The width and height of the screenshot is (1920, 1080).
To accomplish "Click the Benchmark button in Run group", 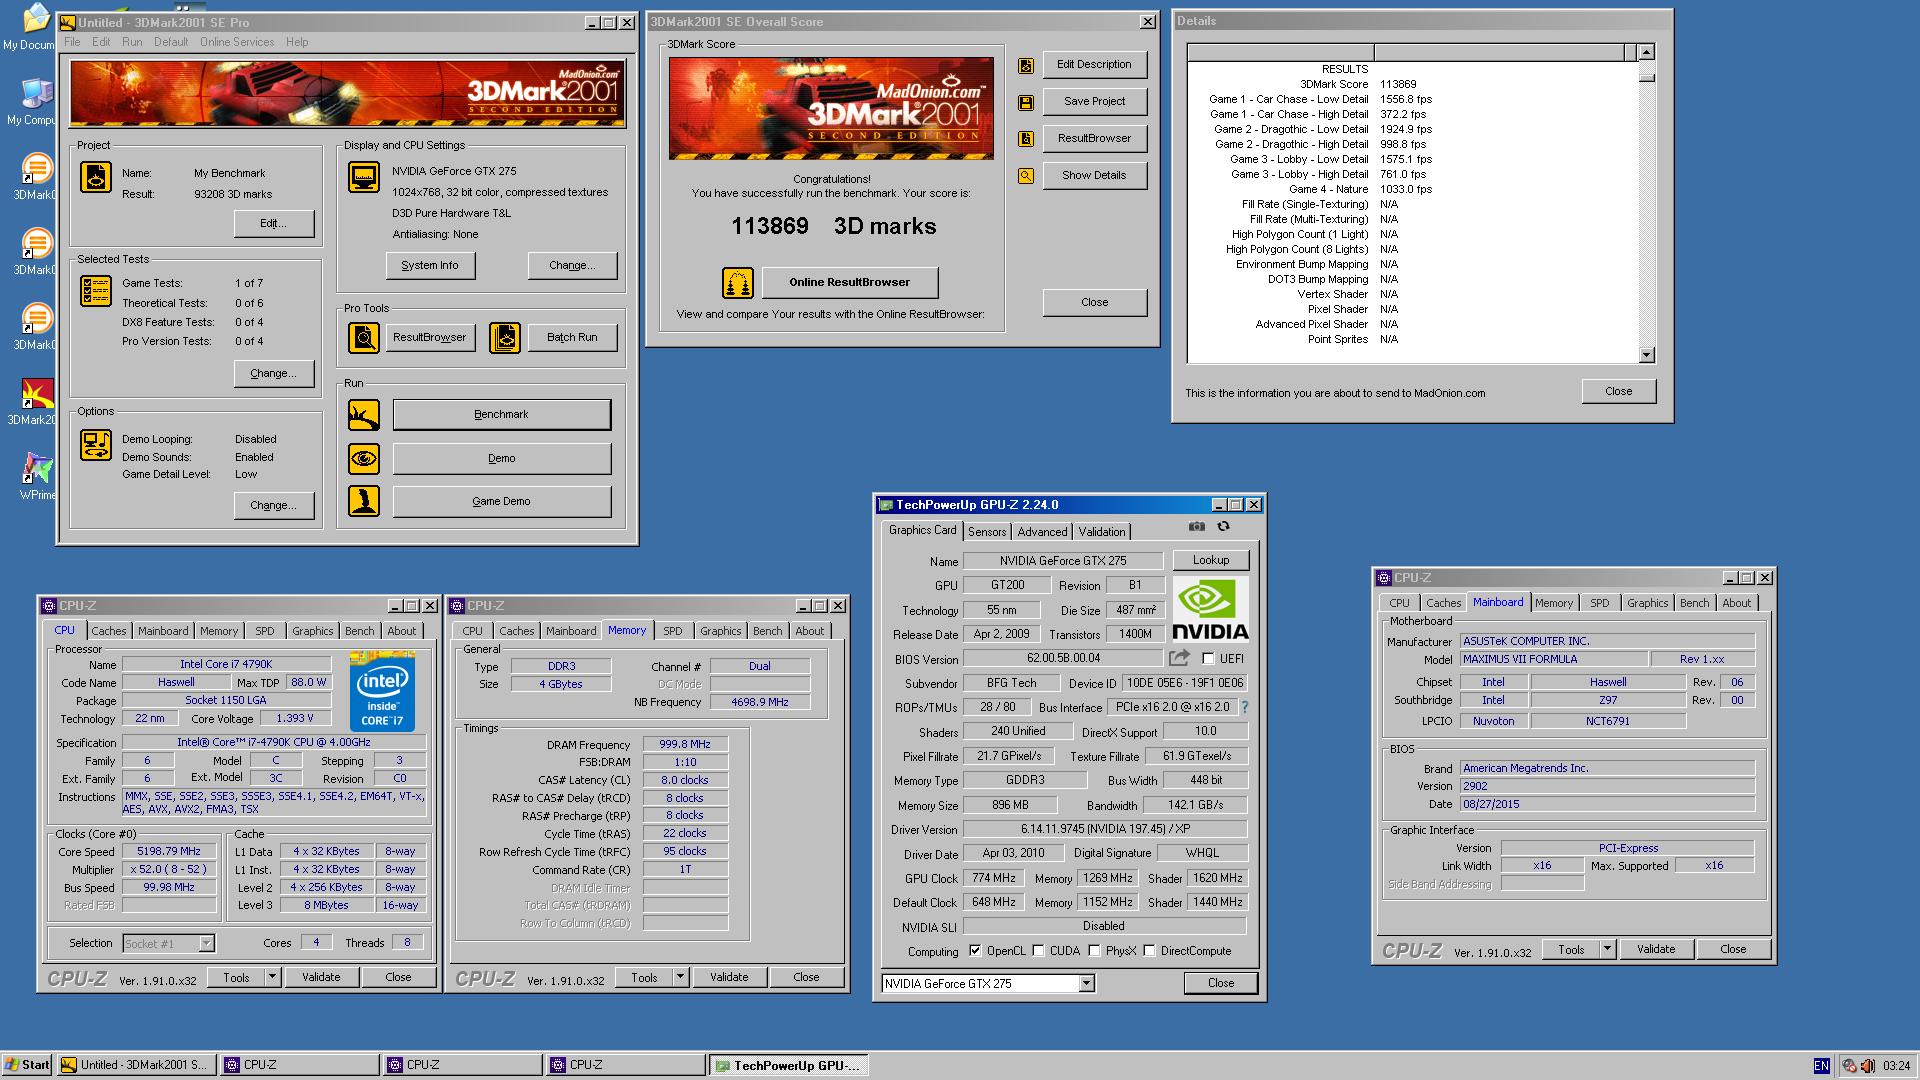I will [501, 415].
